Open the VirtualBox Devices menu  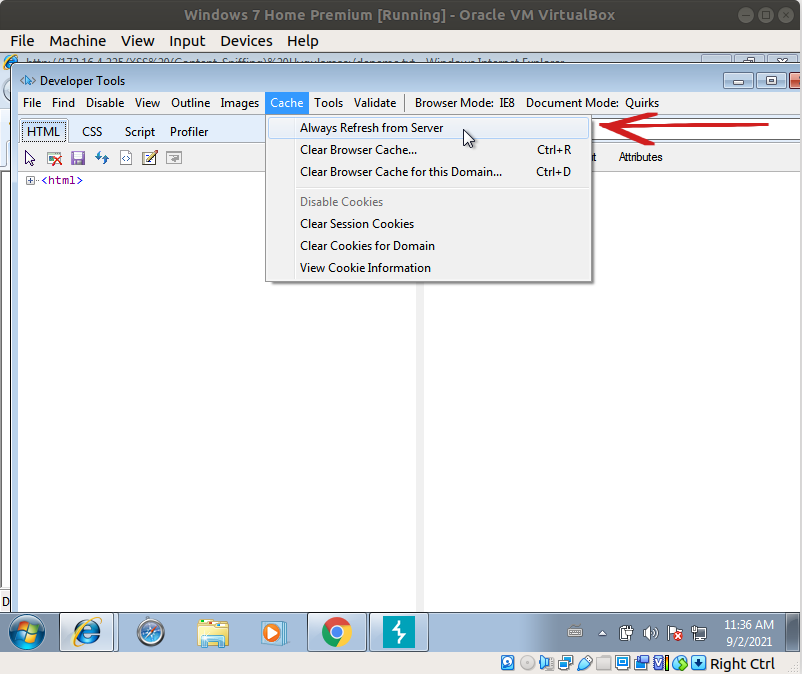click(247, 41)
